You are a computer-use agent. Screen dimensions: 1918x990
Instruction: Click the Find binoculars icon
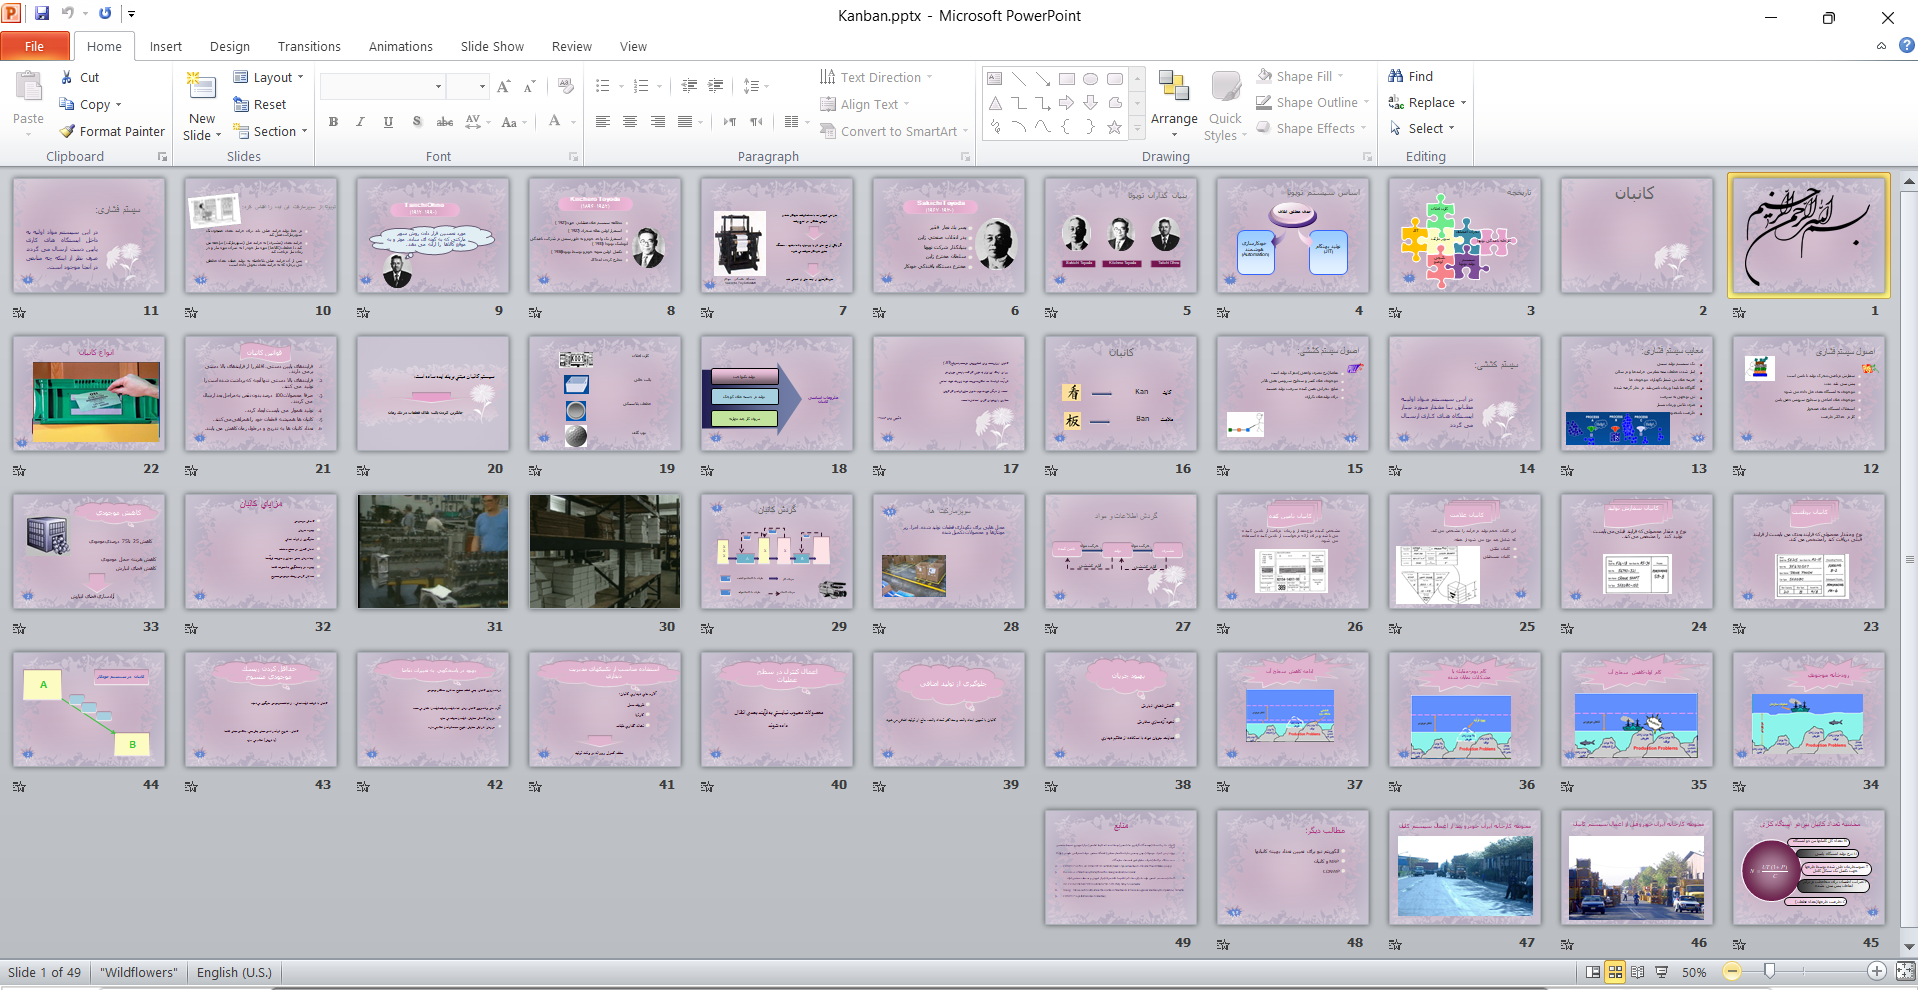coord(1396,76)
